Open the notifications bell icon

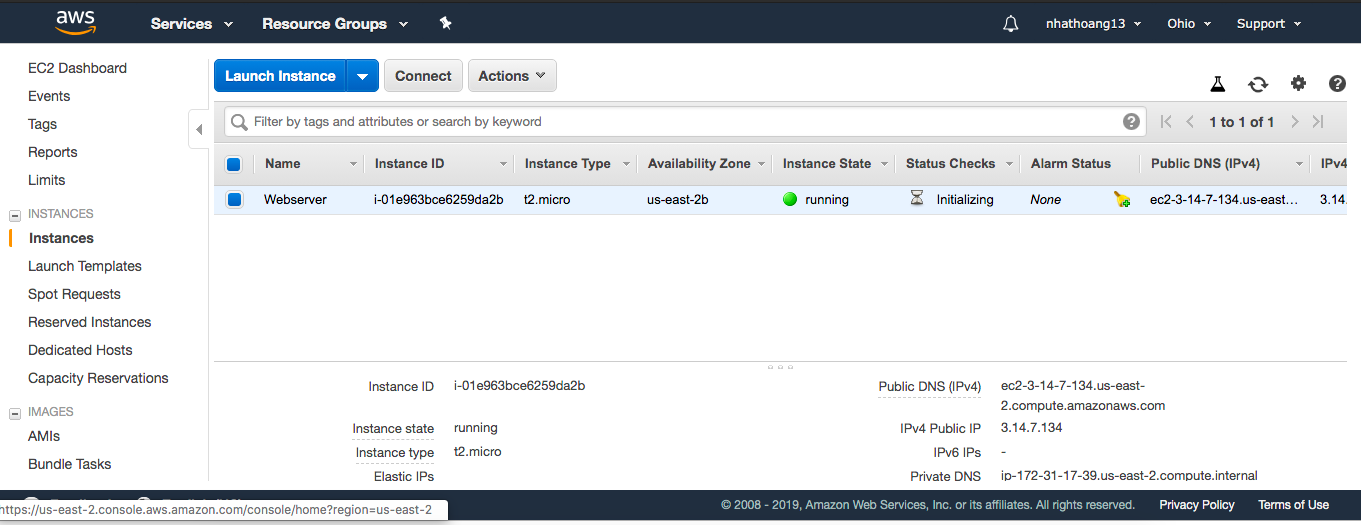tap(1010, 23)
